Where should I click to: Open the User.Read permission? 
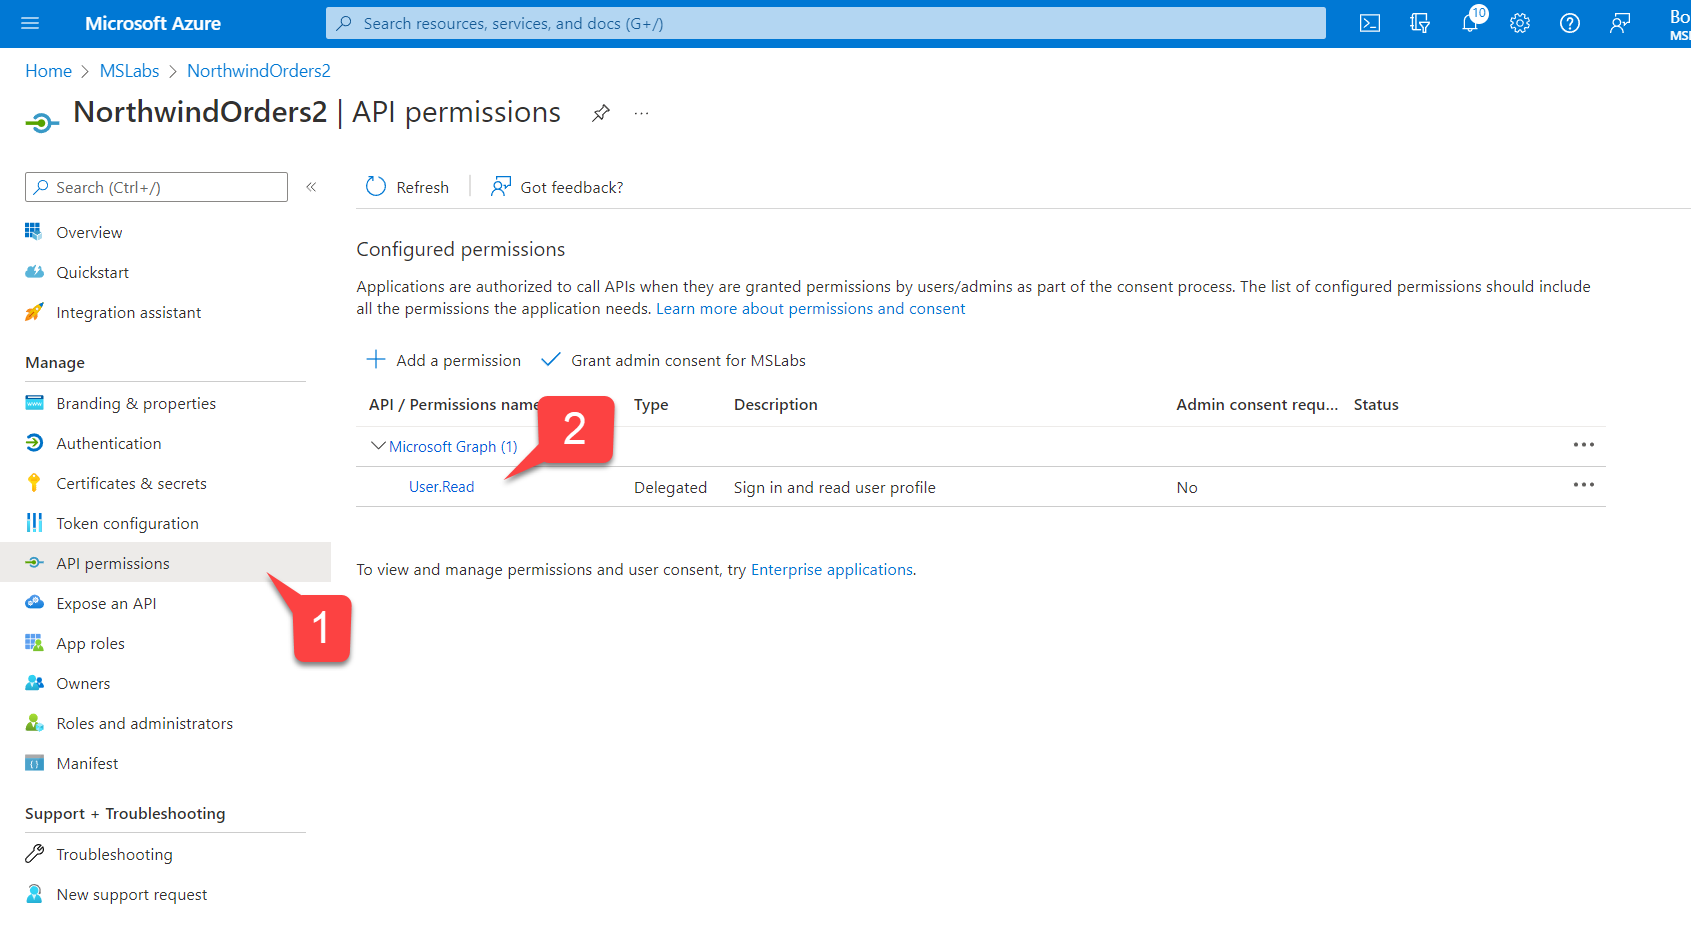[x=442, y=487]
